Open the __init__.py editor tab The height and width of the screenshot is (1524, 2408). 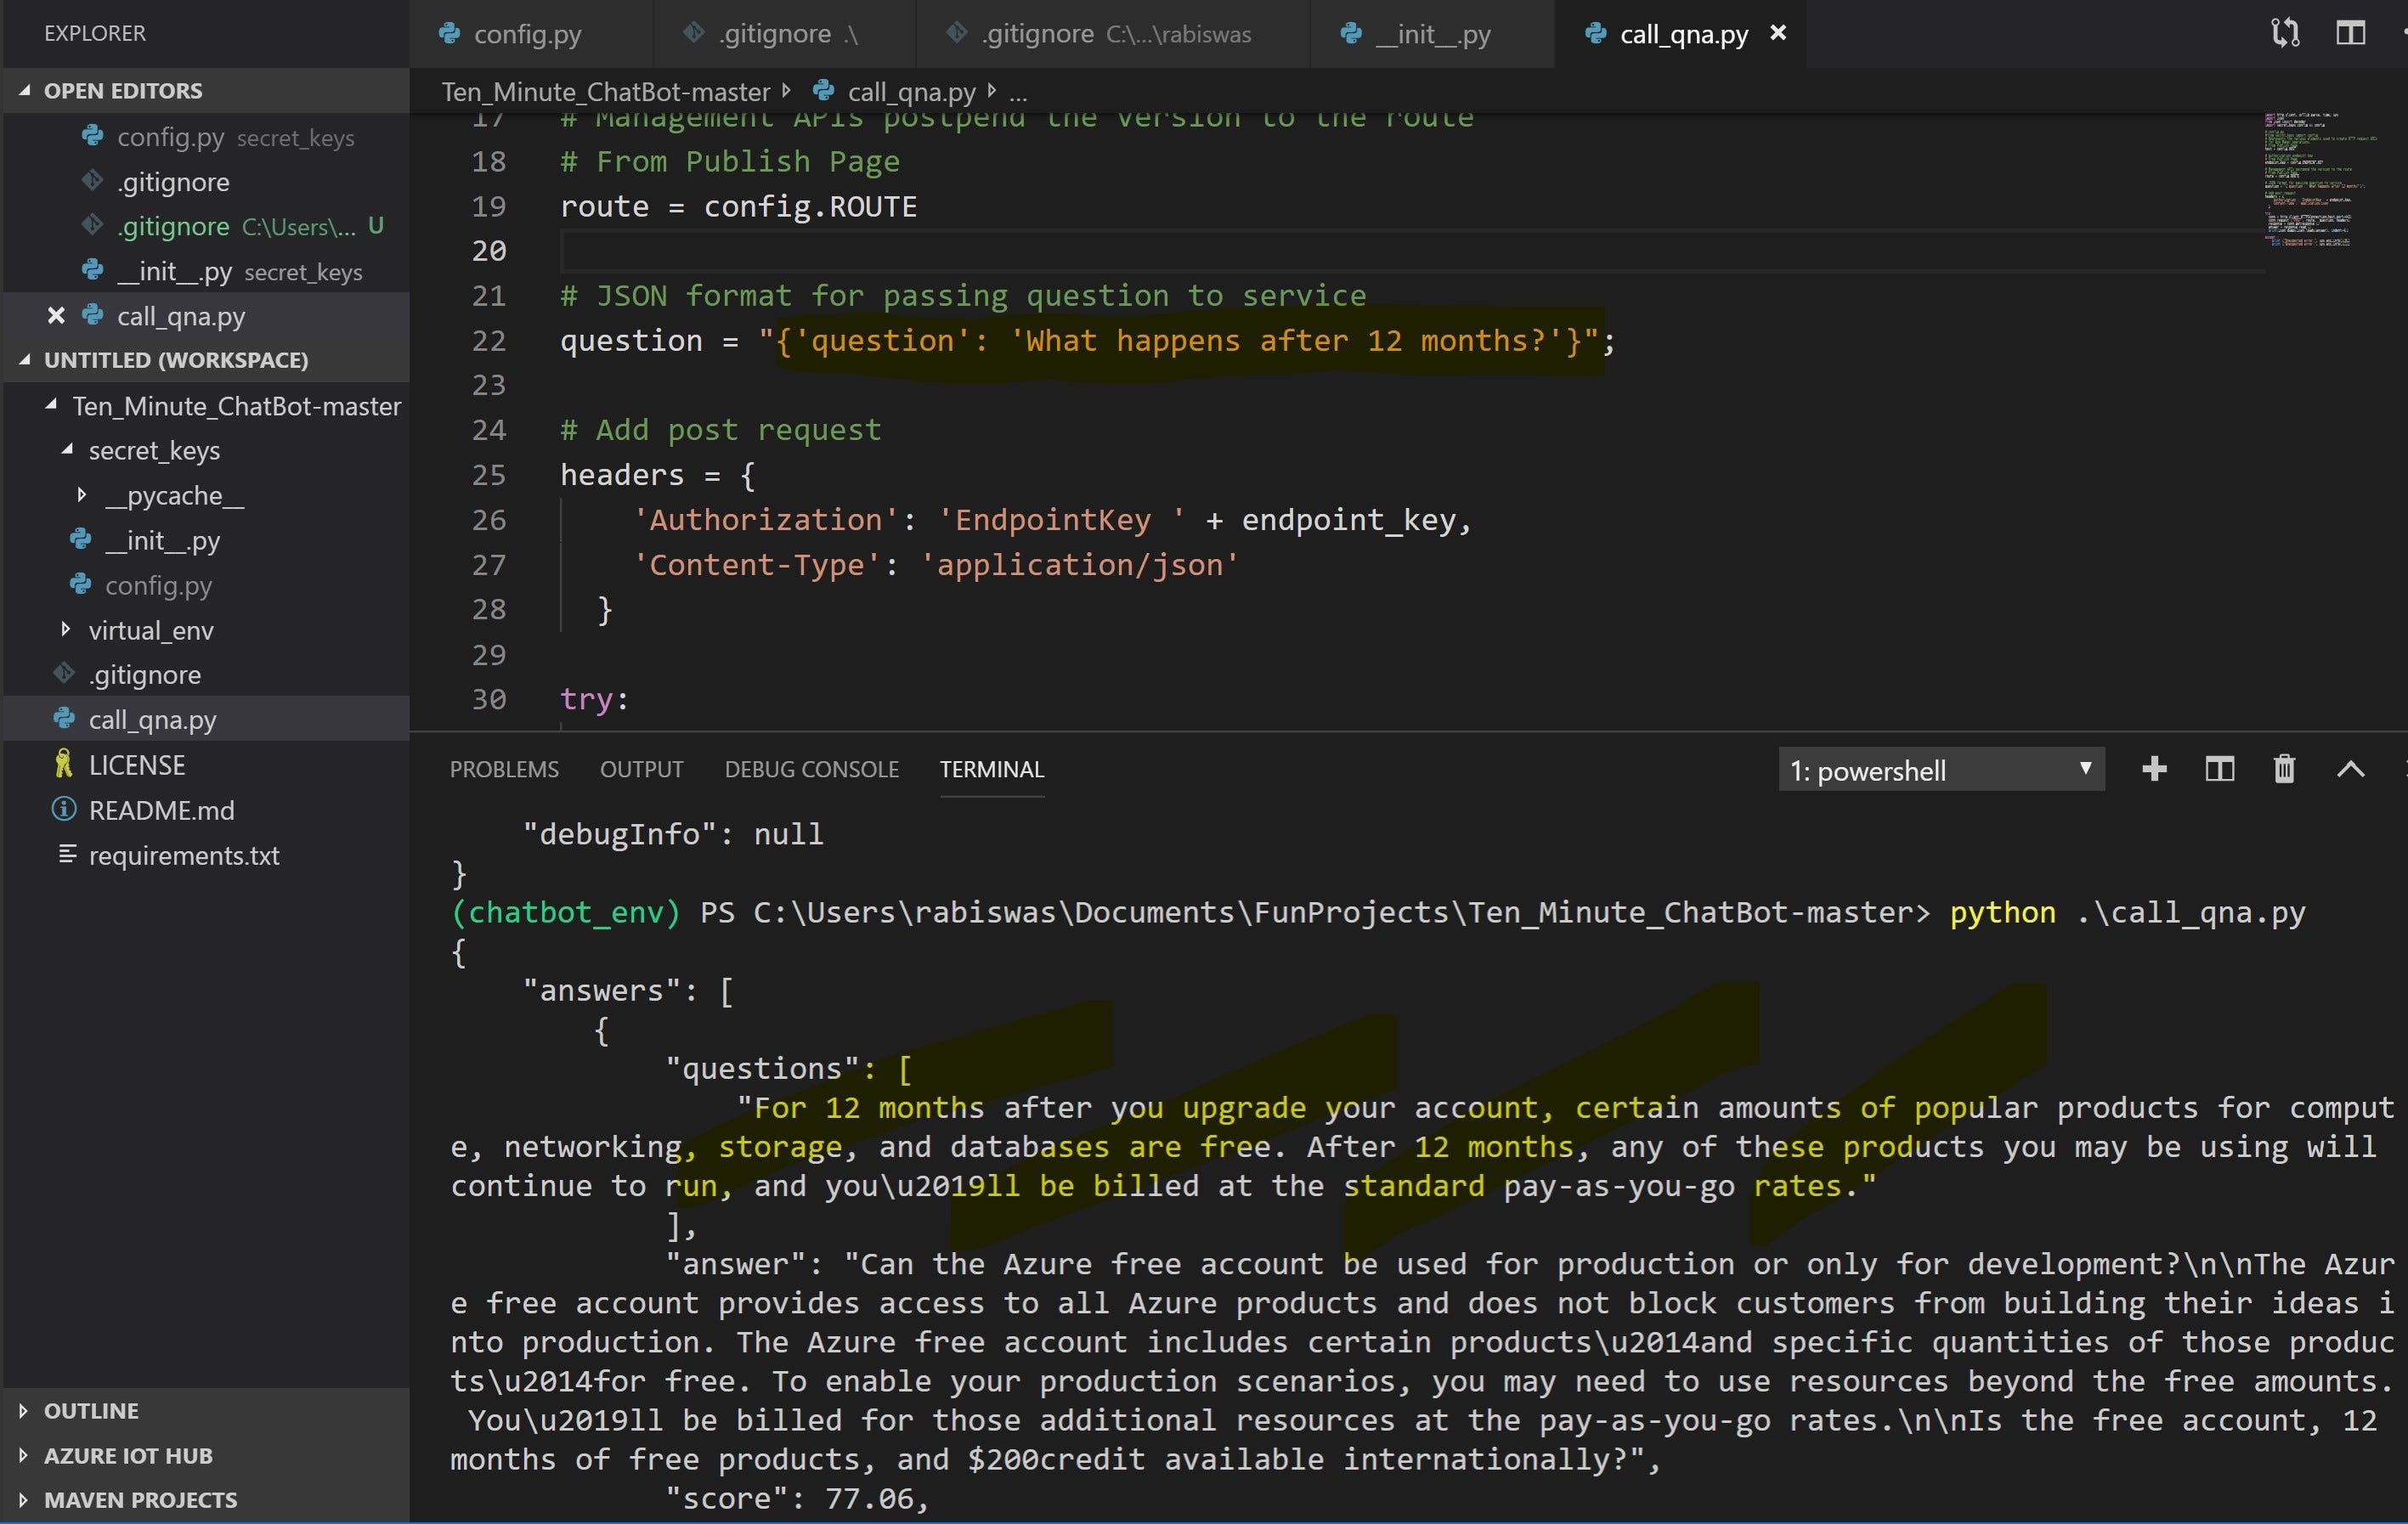(1430, 34)
